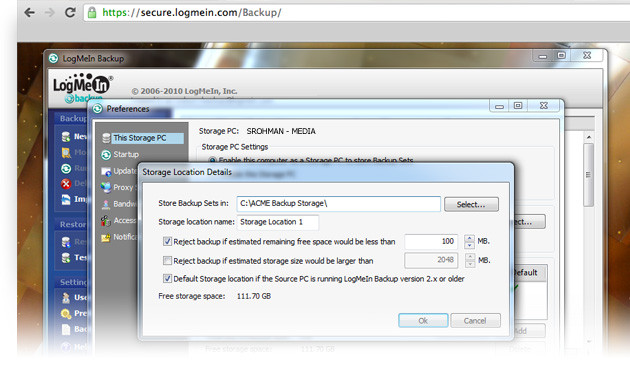This screenshot has width=630, height=388.
Task: Click the Notifications envelope icon
Action: [106, 237]
